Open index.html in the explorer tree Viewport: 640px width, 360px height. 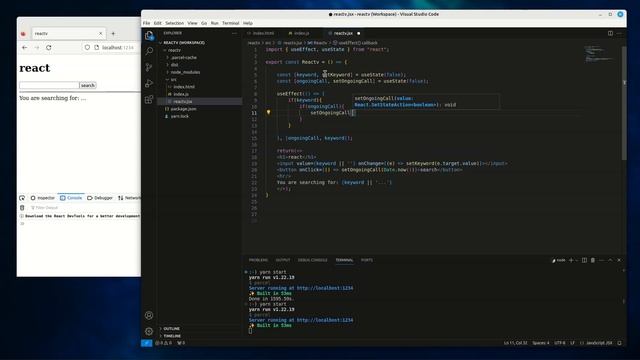184,87
